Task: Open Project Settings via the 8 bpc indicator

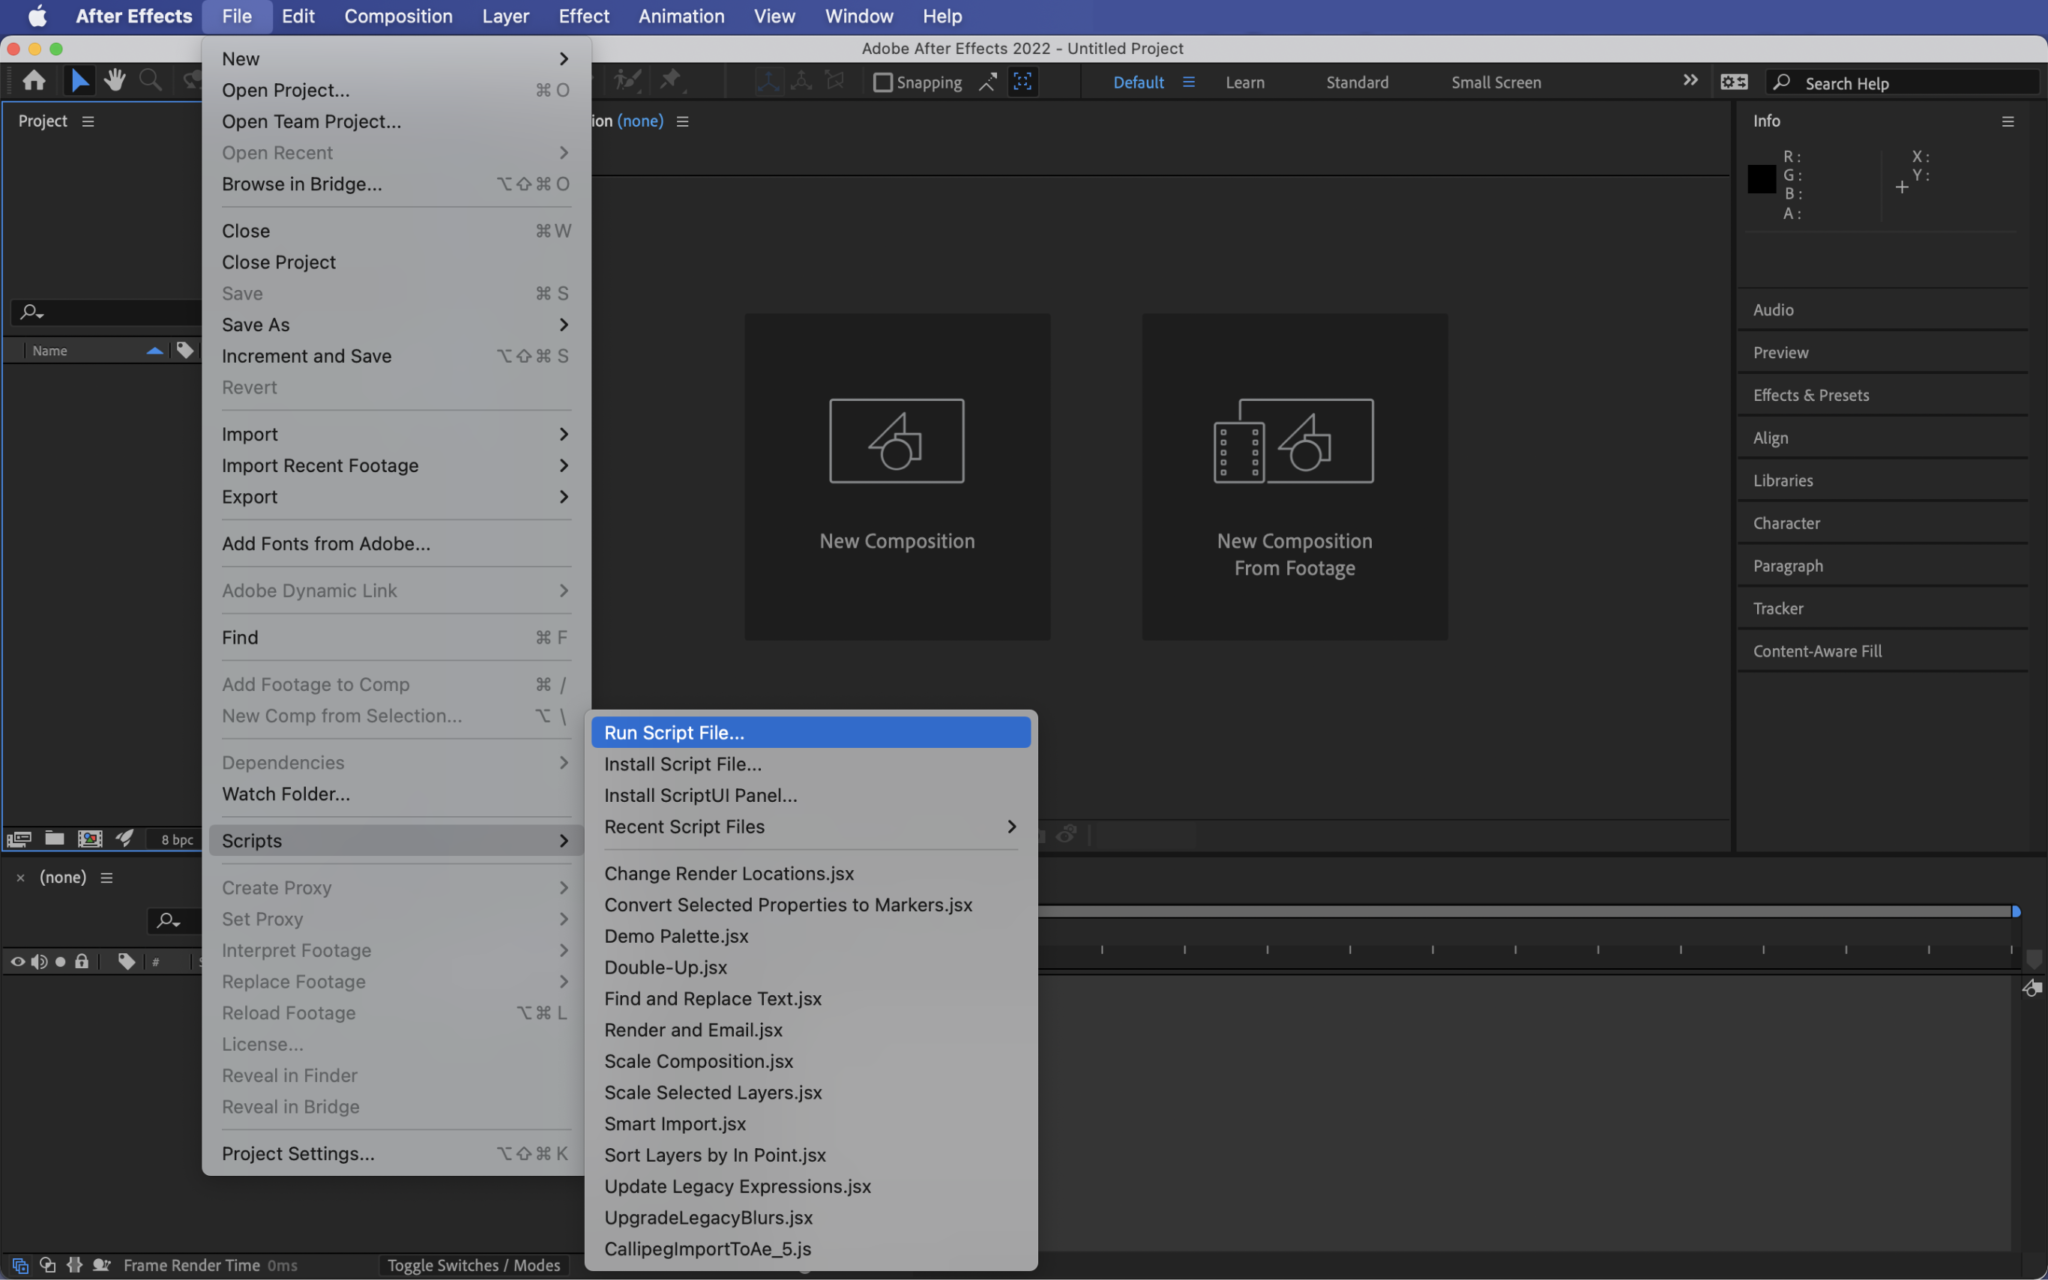Action: tap(175, 840)
